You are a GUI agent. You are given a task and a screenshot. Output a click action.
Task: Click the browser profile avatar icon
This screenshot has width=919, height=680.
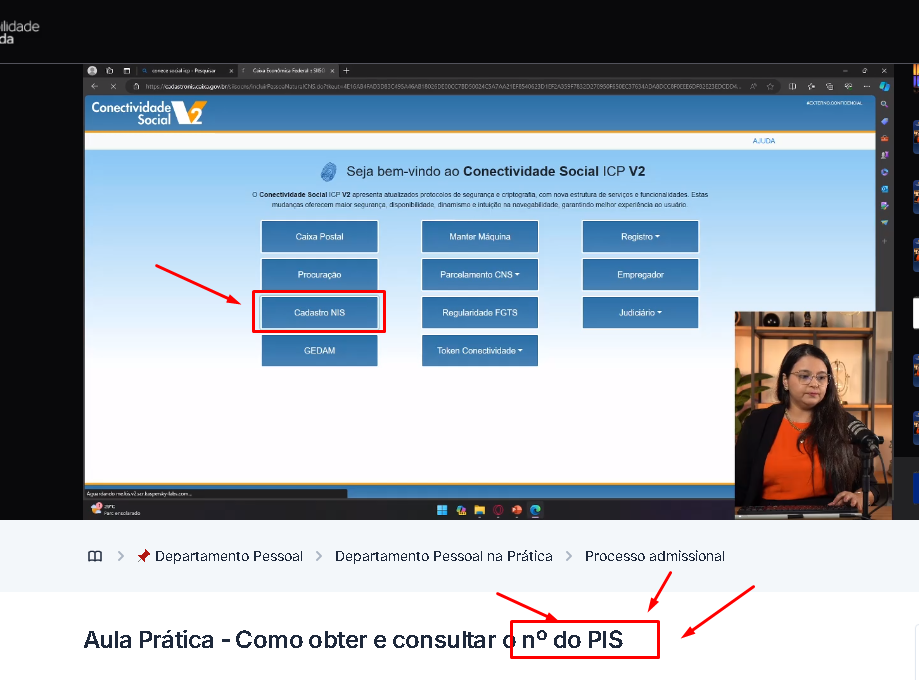pyautogui.click(x=92, y=70)
